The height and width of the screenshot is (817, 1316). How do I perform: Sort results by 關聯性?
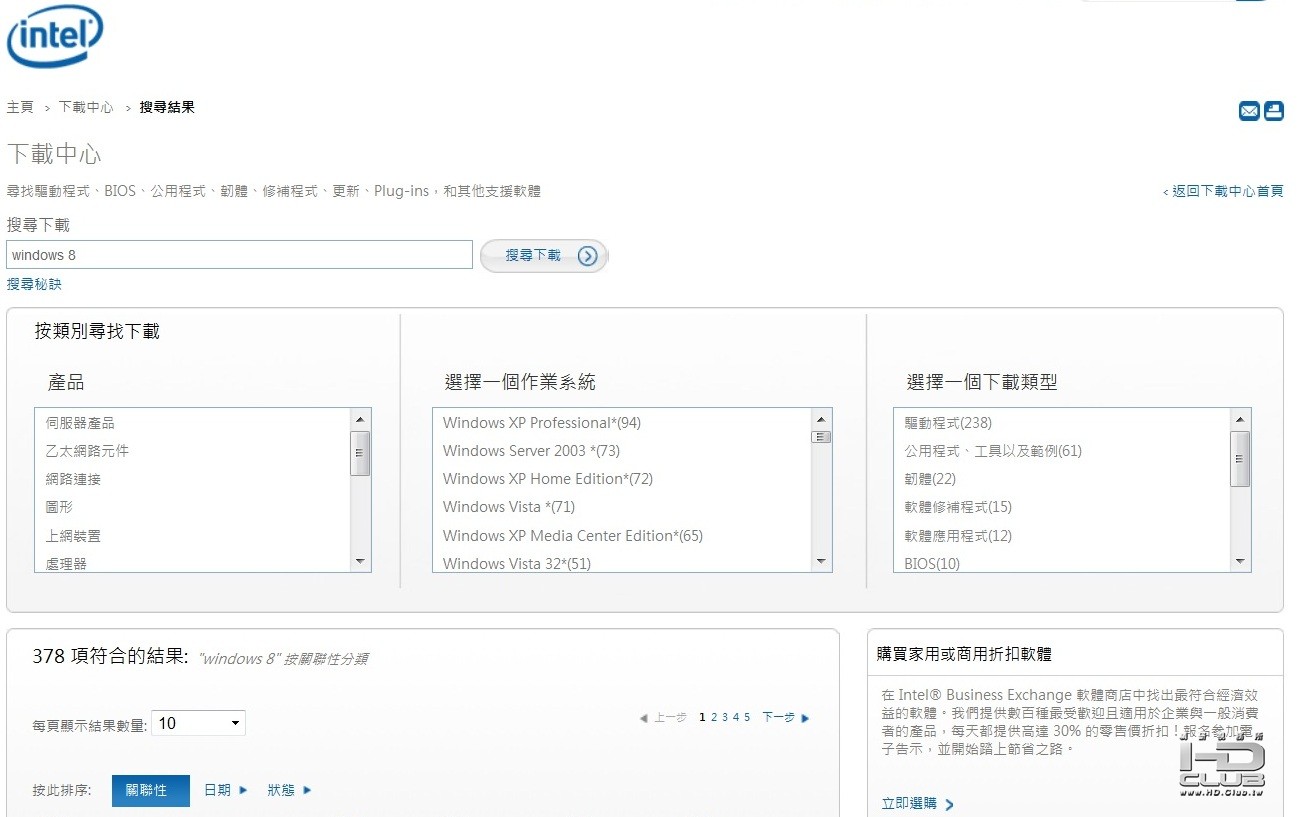[151, 790]
